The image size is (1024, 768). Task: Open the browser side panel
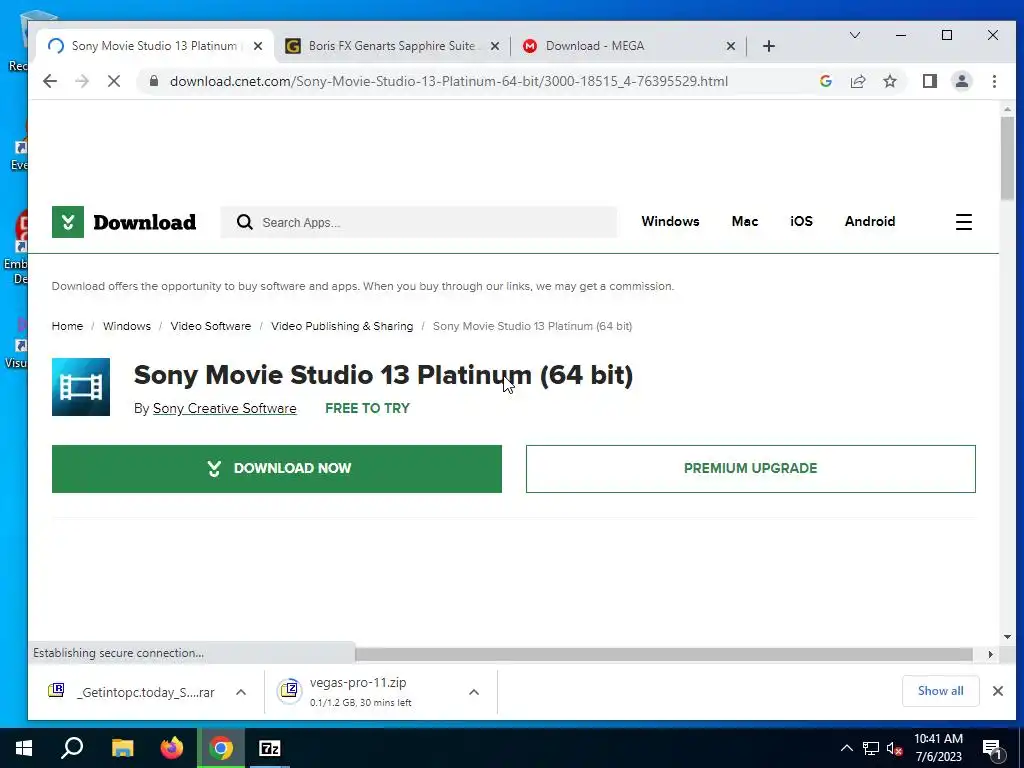click(930, 81)
